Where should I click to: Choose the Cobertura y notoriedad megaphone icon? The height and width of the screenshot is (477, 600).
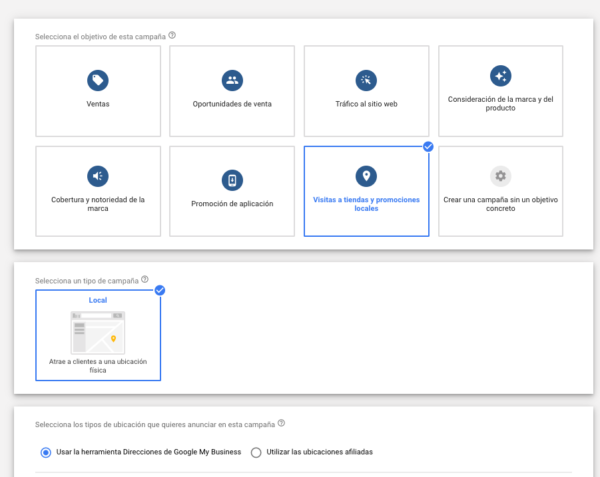98,176
